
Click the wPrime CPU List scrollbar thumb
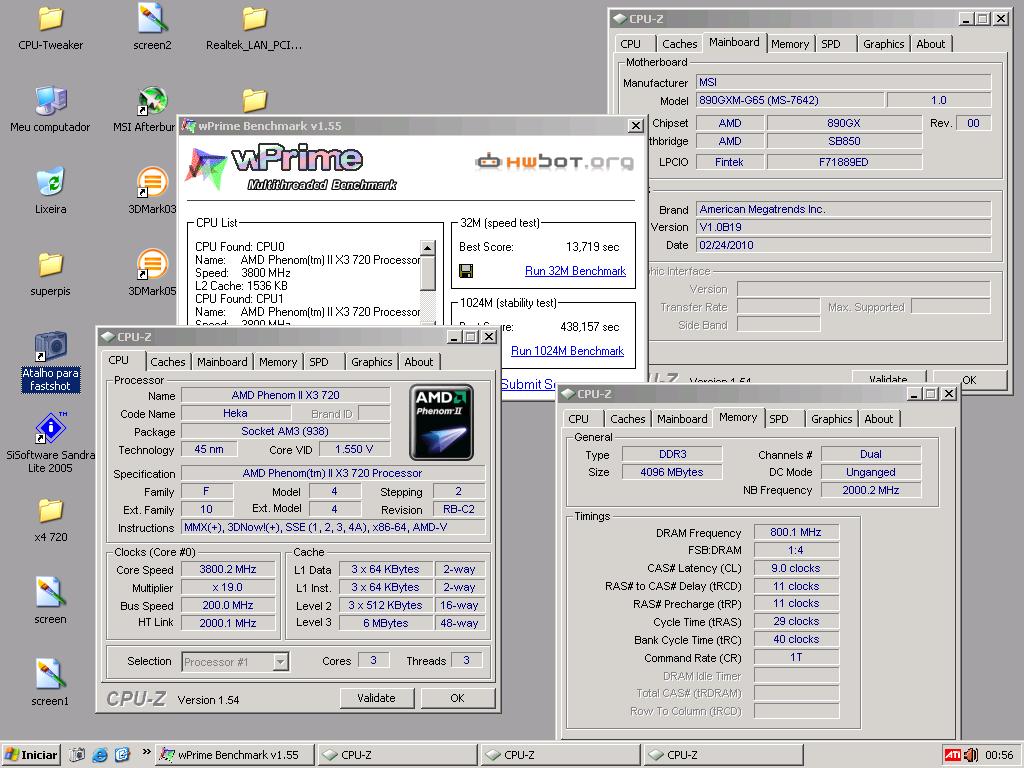coord(428,273)
